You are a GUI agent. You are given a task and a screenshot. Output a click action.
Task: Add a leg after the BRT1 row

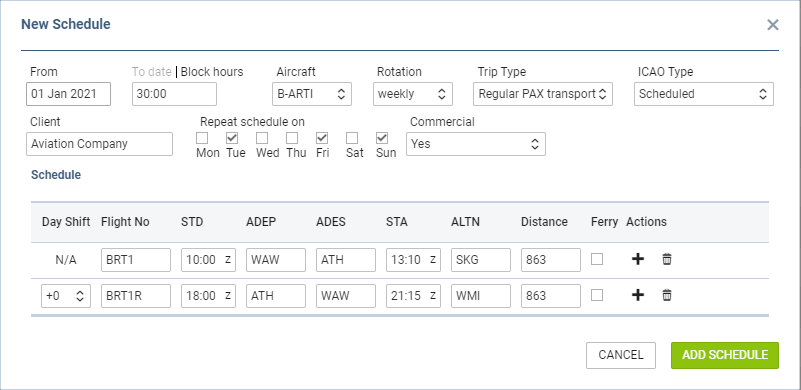638,259
